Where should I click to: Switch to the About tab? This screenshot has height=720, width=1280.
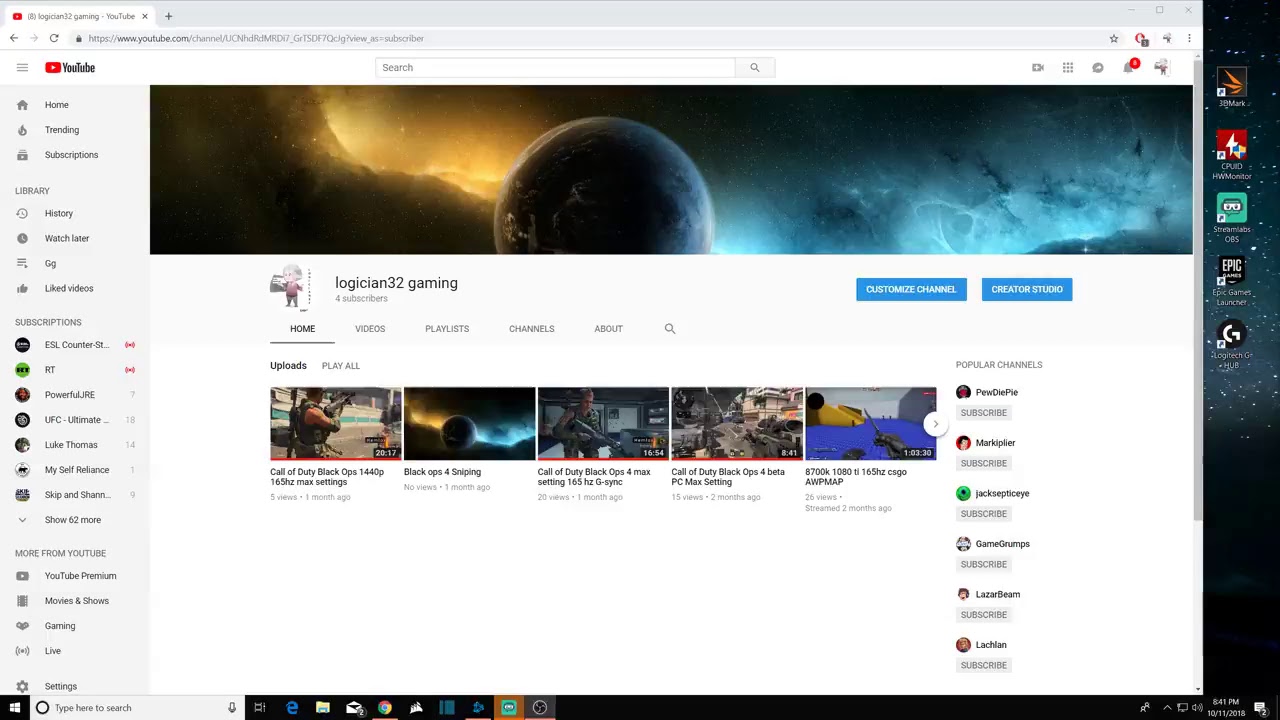608,328
